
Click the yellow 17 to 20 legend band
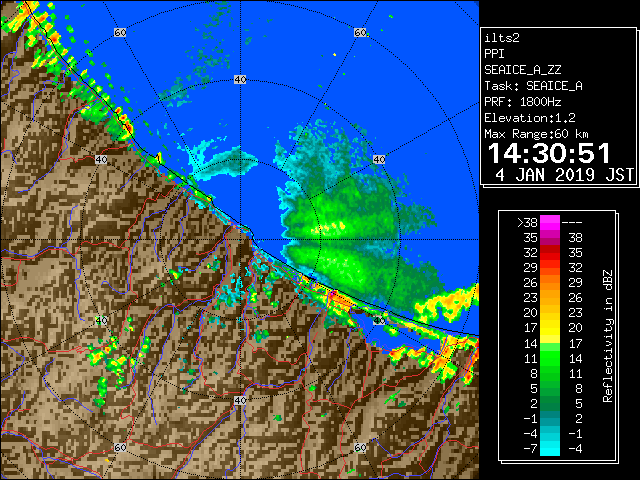click(x=550, y=328)
